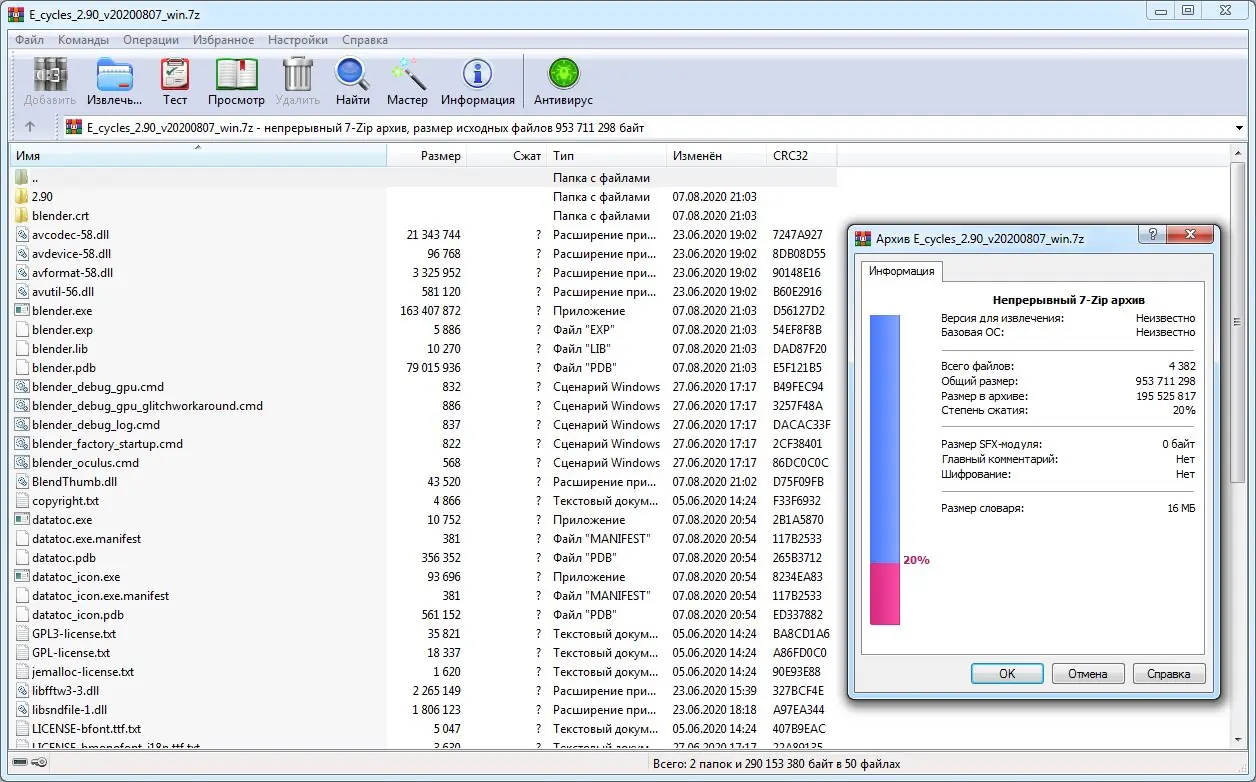This screenshot has width=1256, height=782.
Task: Click the blender.pdb file icon
Action: point(23,368)
